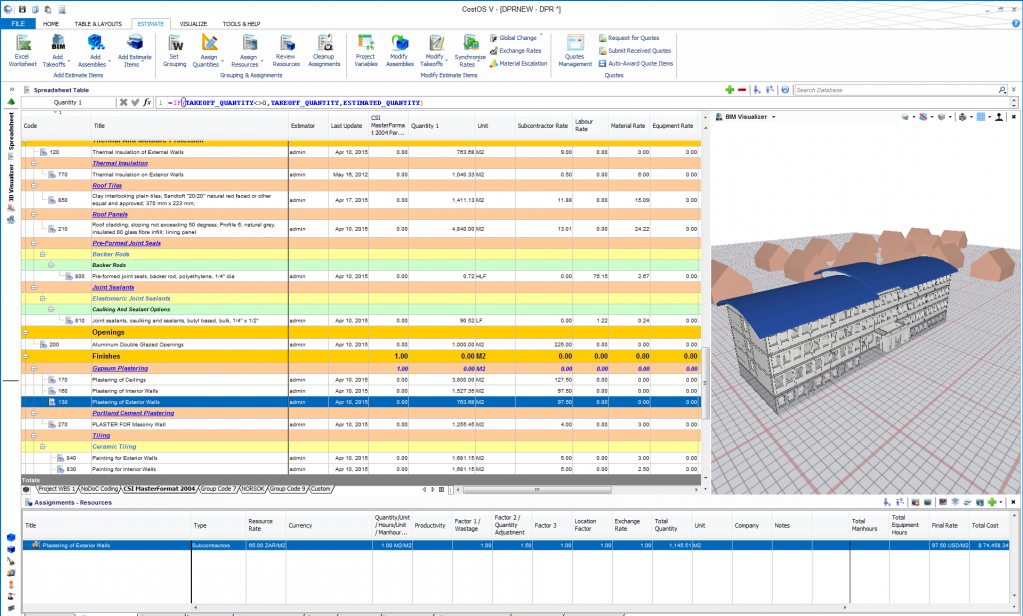Select Painting for Interior Walls row
This screenshot has height=616, width=1023.
tap(361, 469)
